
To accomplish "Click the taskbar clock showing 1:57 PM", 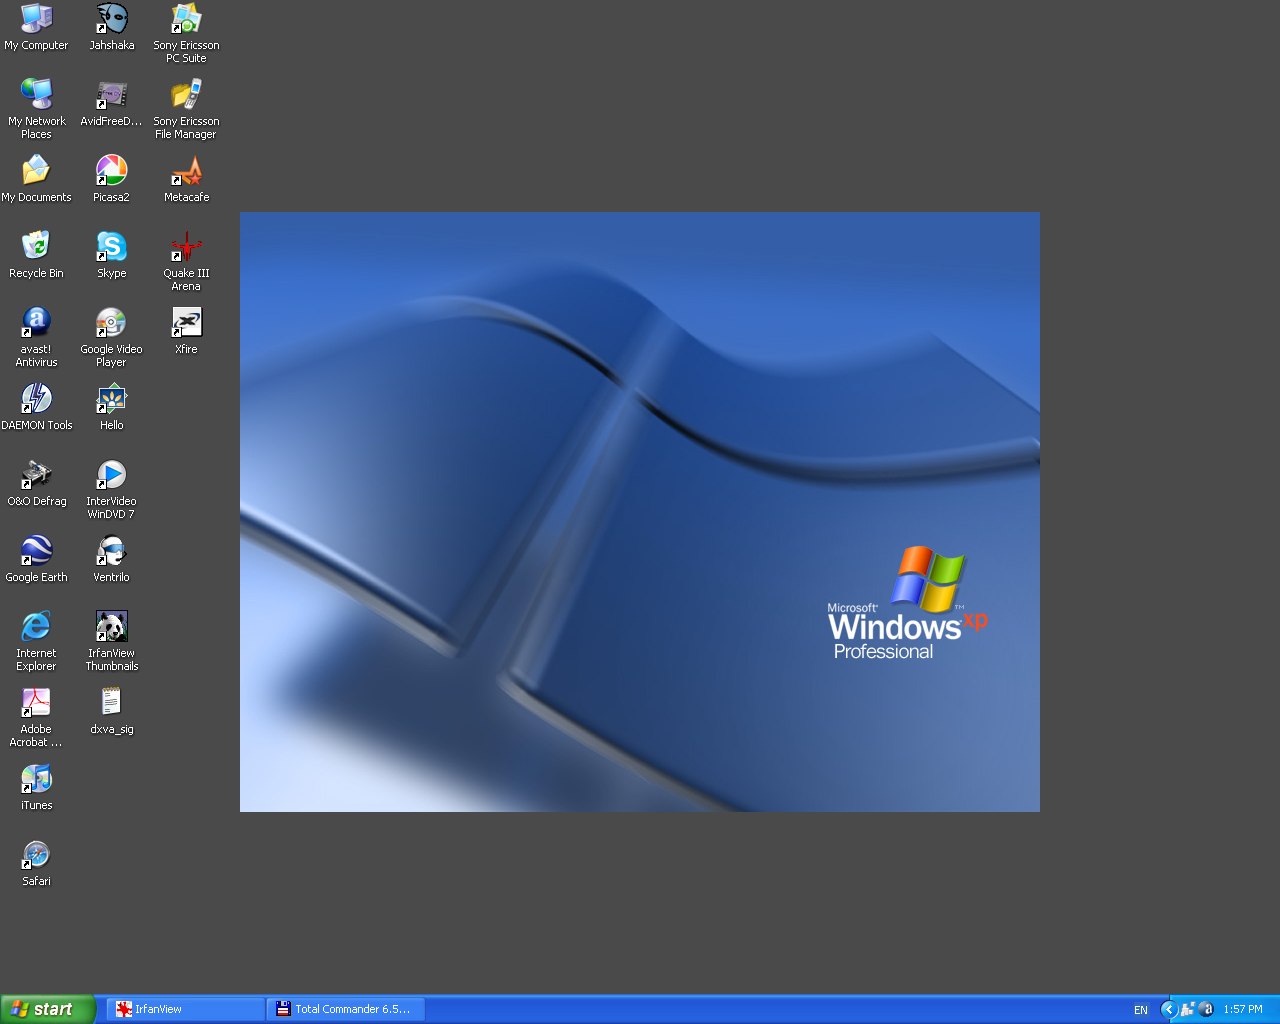I will tap(1243, 1010).
